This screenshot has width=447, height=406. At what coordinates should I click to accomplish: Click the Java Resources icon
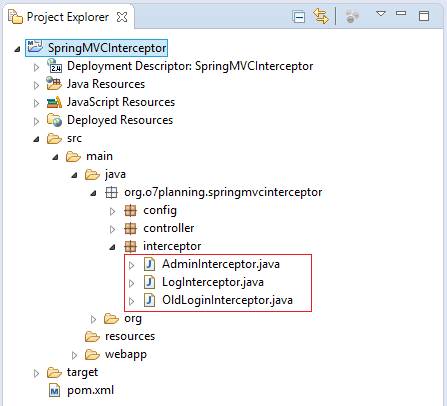(x=54, y=84)
